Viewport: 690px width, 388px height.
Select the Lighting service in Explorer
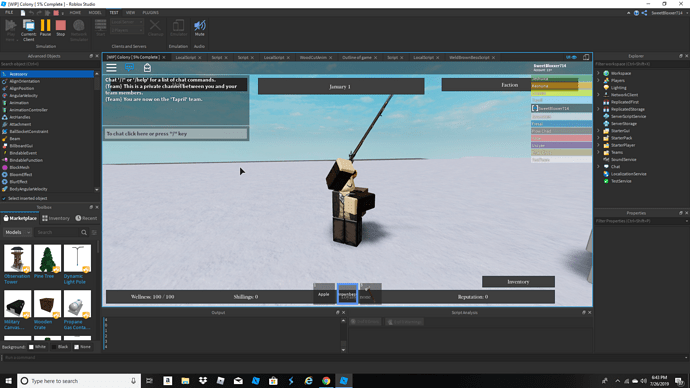[x=618, y=88]
